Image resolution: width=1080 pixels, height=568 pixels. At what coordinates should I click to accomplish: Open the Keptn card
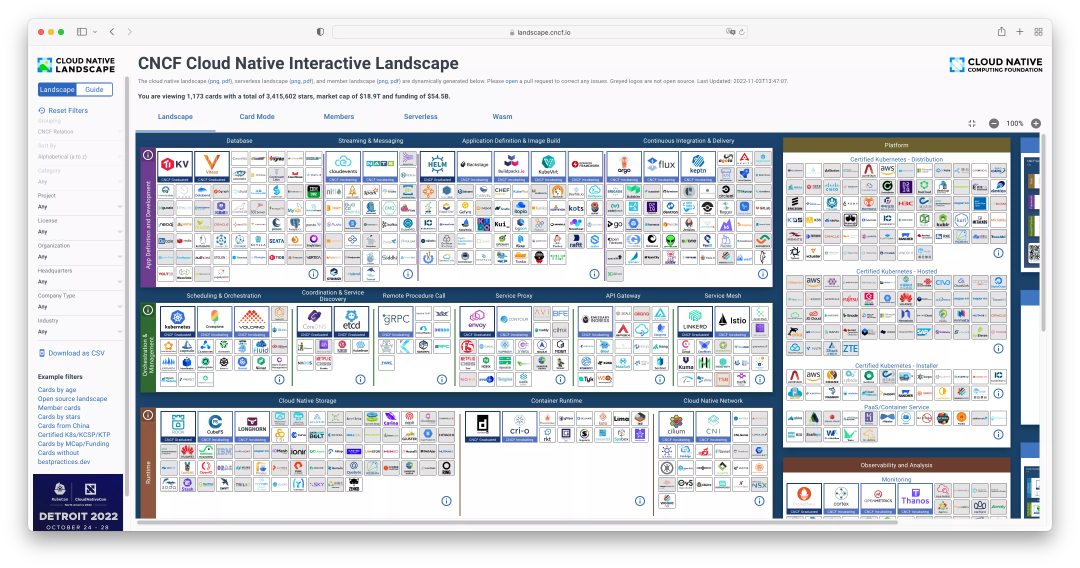coord(698,167)
